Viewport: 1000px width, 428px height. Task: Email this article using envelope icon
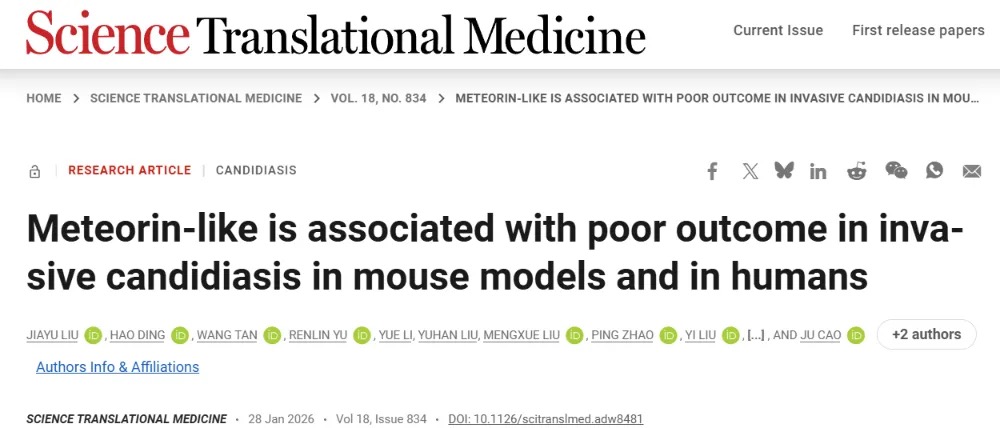click(x=971, y=171)
